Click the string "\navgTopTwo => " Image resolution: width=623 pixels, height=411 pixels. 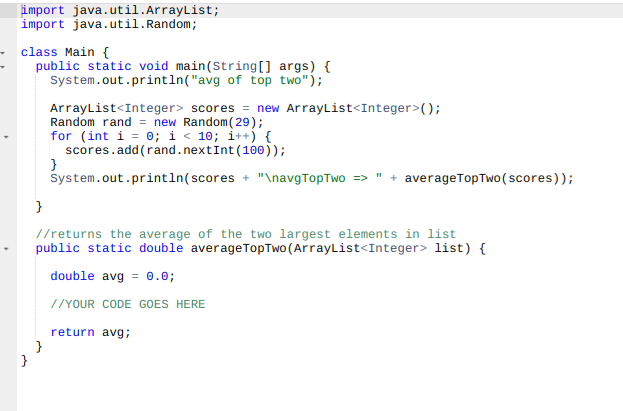(x=319, y=178)
